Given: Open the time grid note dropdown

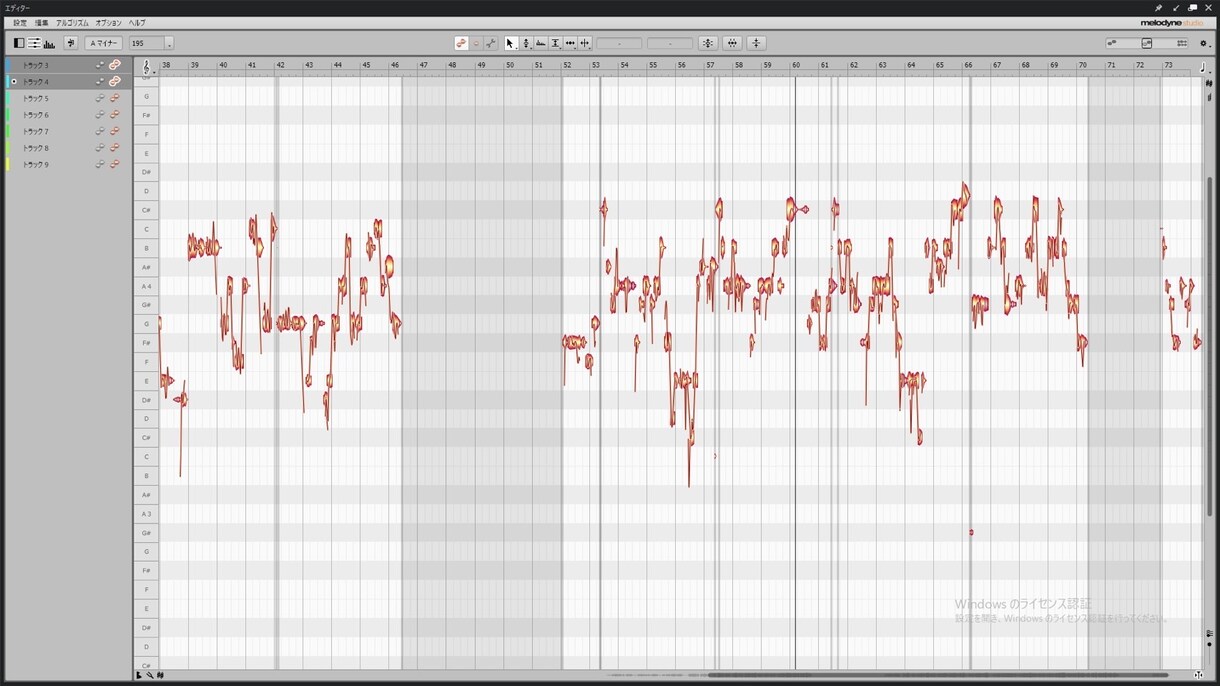Looking at the screenshot, I should click(1203, 66).
